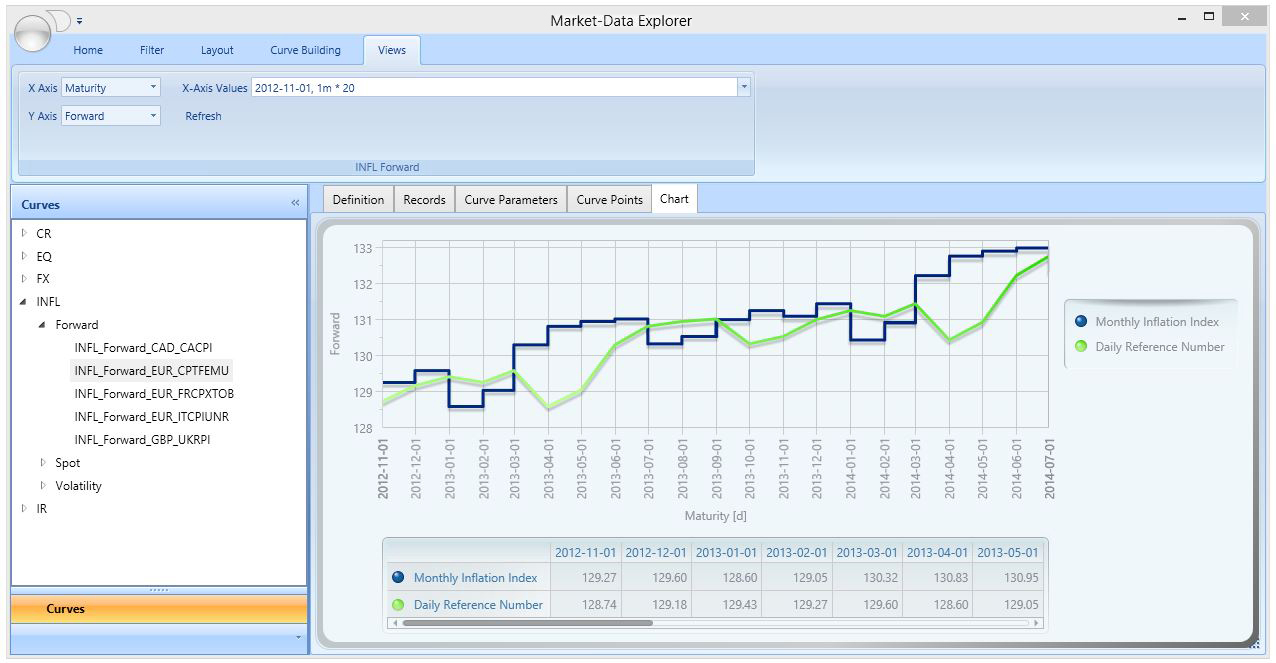
Task: Expand the Volatility tree node
Action: [43, 486]
